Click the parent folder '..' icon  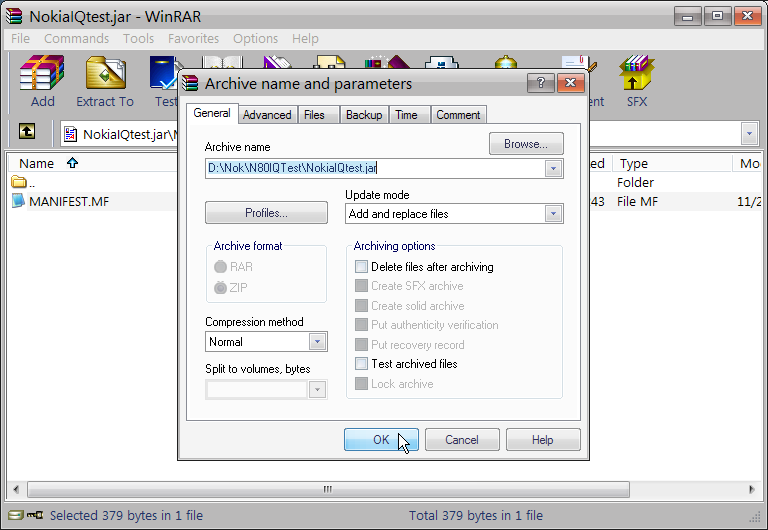coord(19,182)
